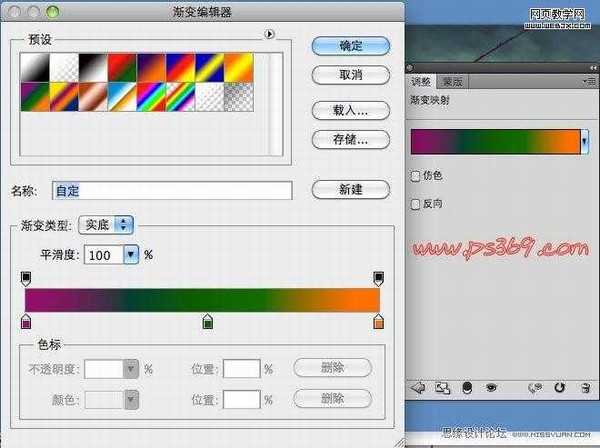Enable the 仿色 (Dither) checkbox

(416, 176)
